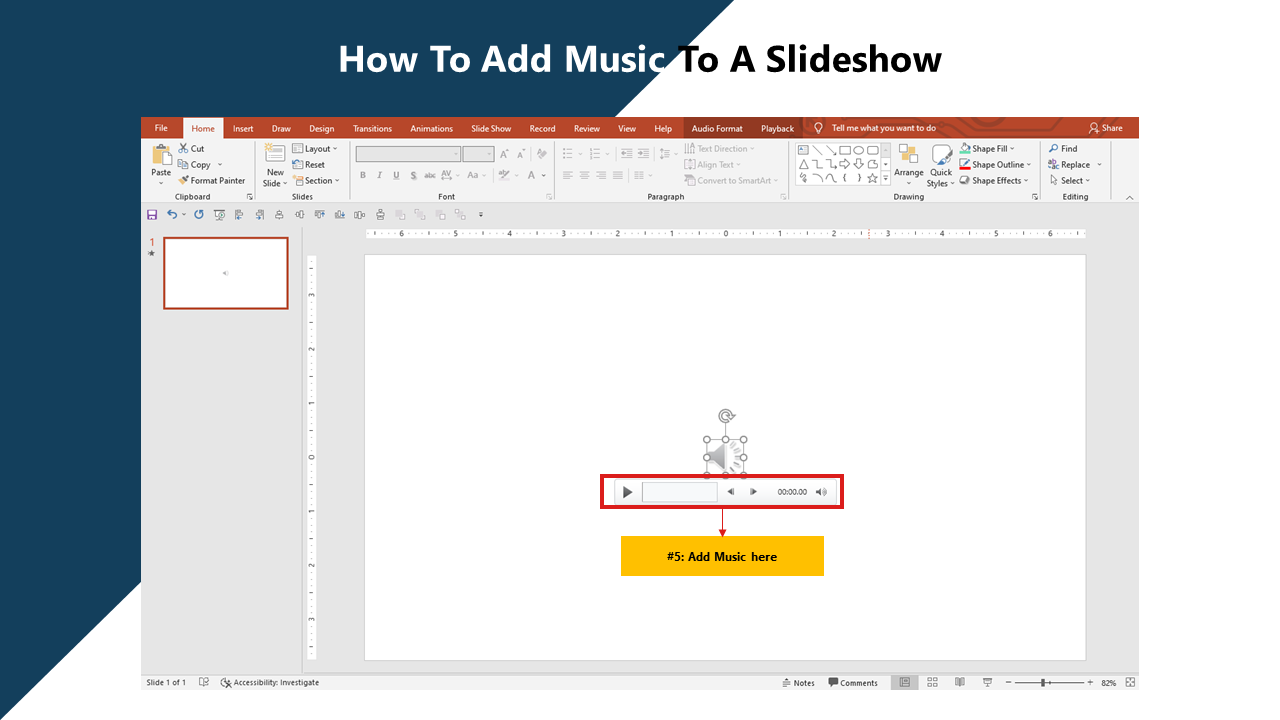Save the presentation from quick access toolbar
The image size is (1280, 720).
[x=152, y=215]
